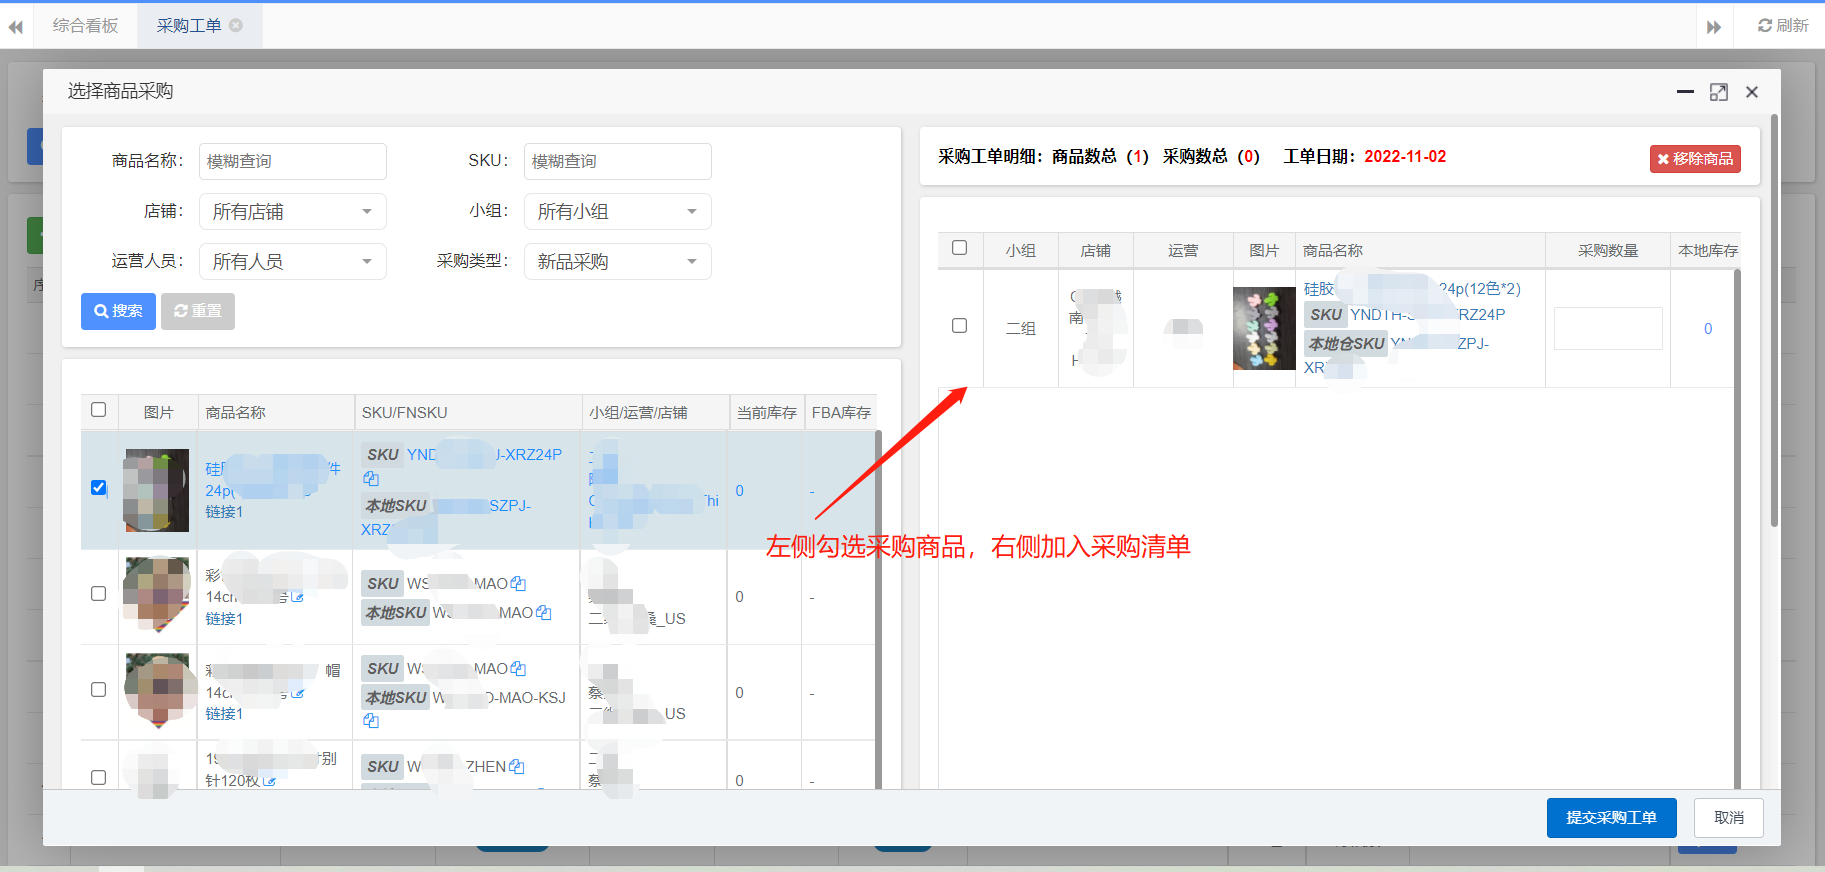Check the MAO-KSJ product row checkbox
The width and height of the screenshot is (1825, 872).
[x=98, y=690]
